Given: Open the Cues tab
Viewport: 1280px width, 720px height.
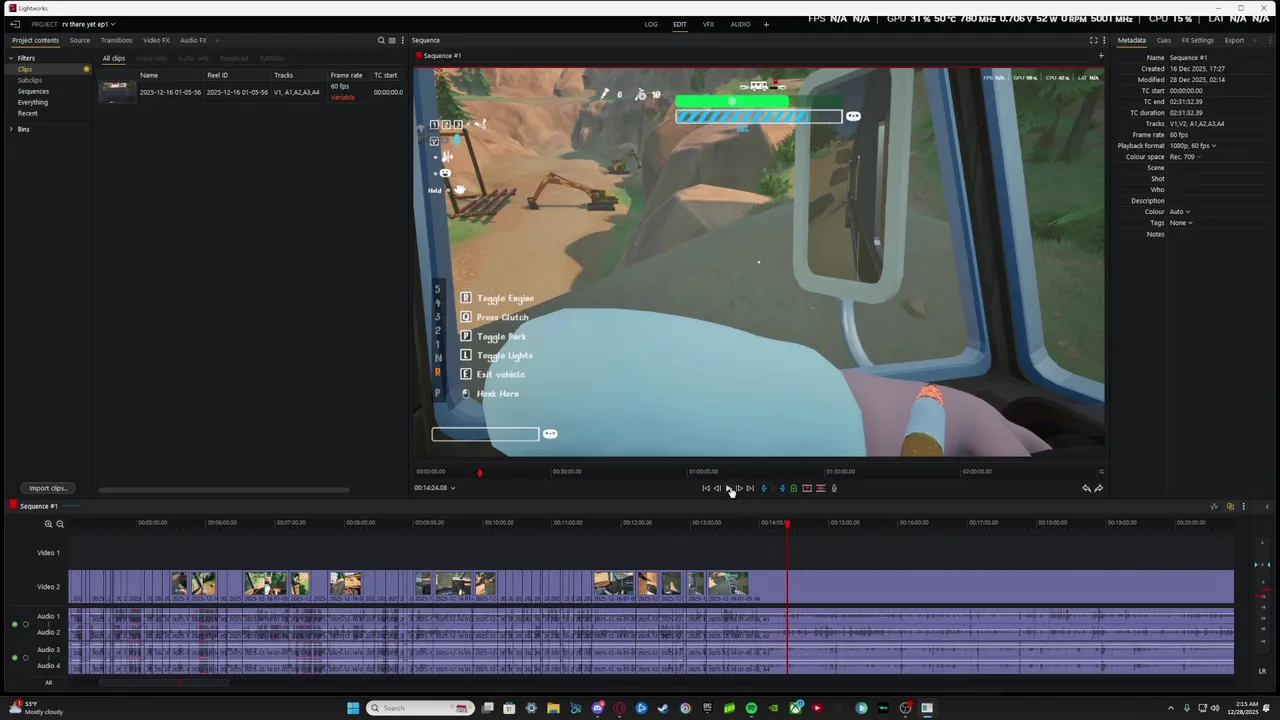Looking at the screenshot, I should point(1164,40).
